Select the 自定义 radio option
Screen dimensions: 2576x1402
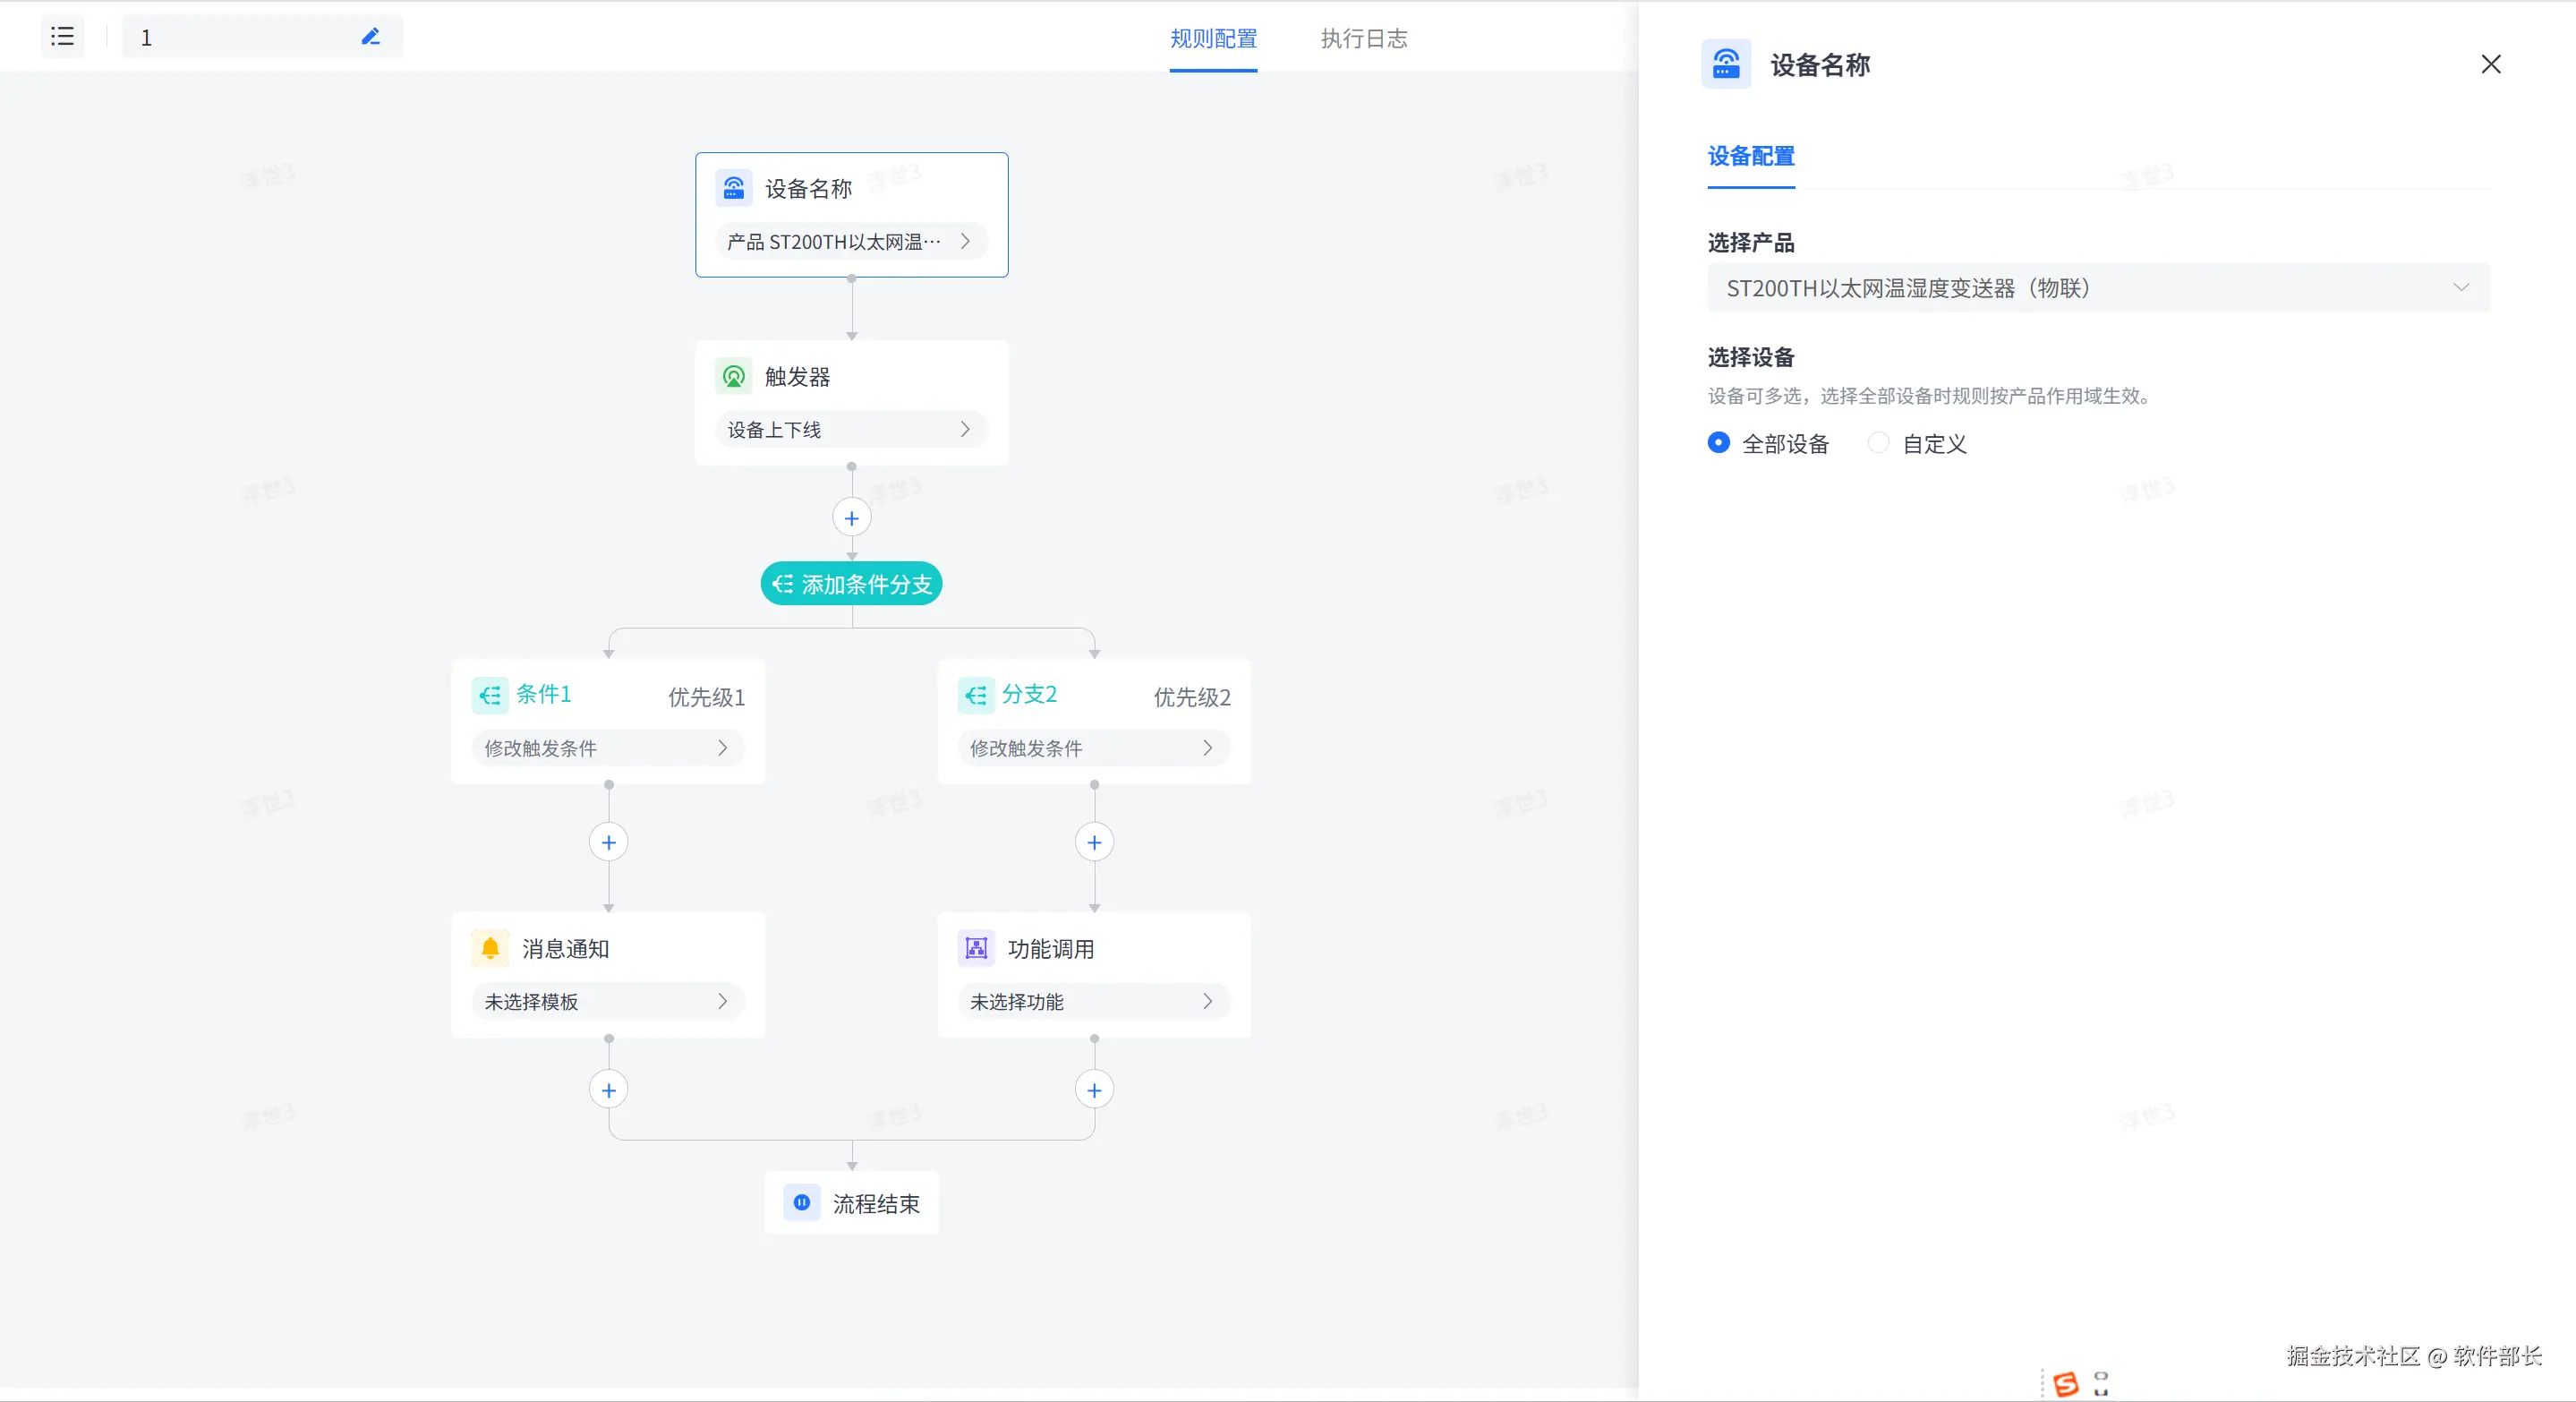tap(1878, 443)
